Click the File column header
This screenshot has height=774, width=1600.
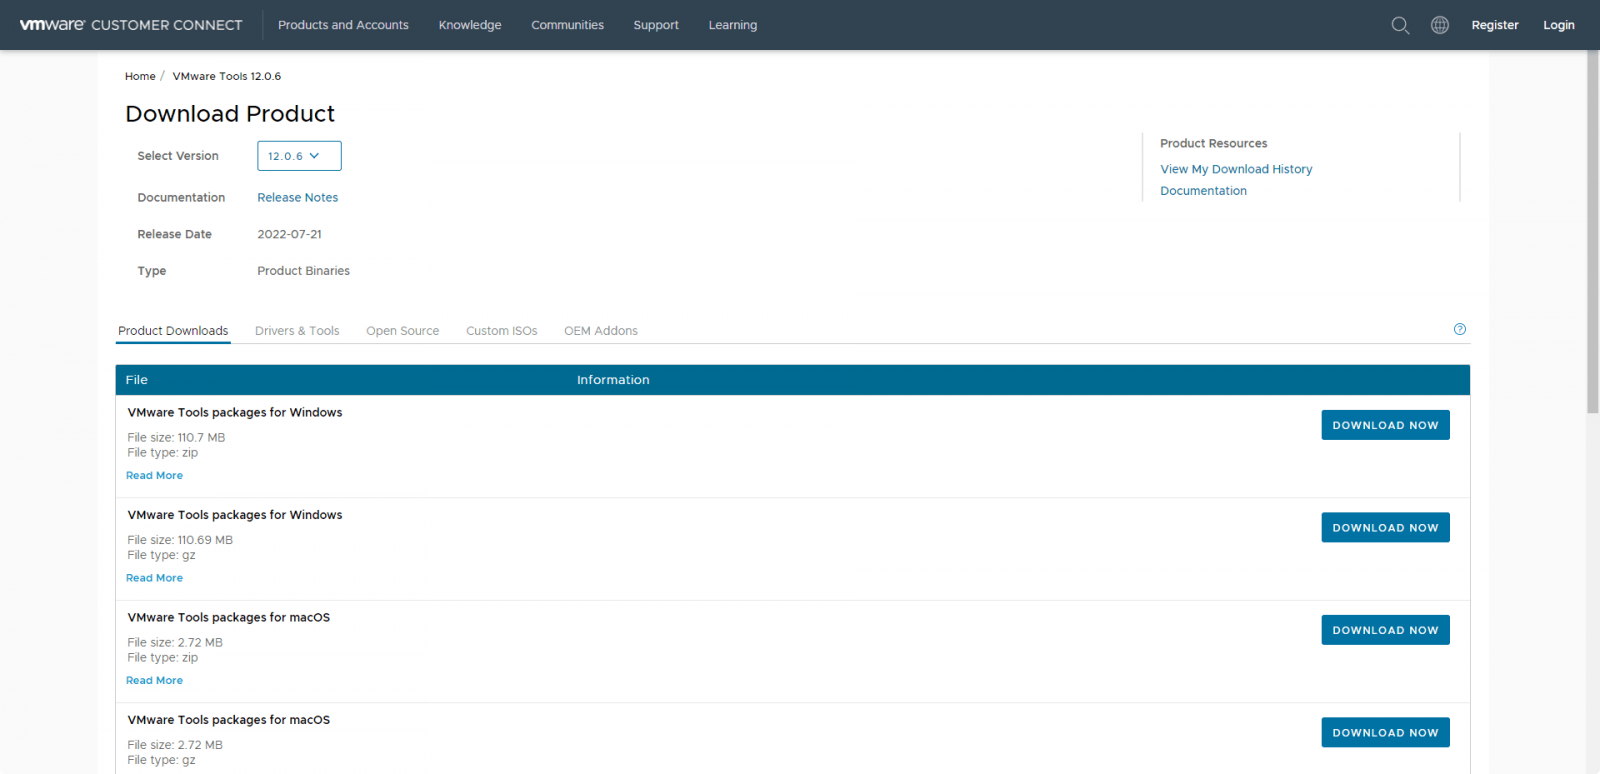[x=137, y=380]
